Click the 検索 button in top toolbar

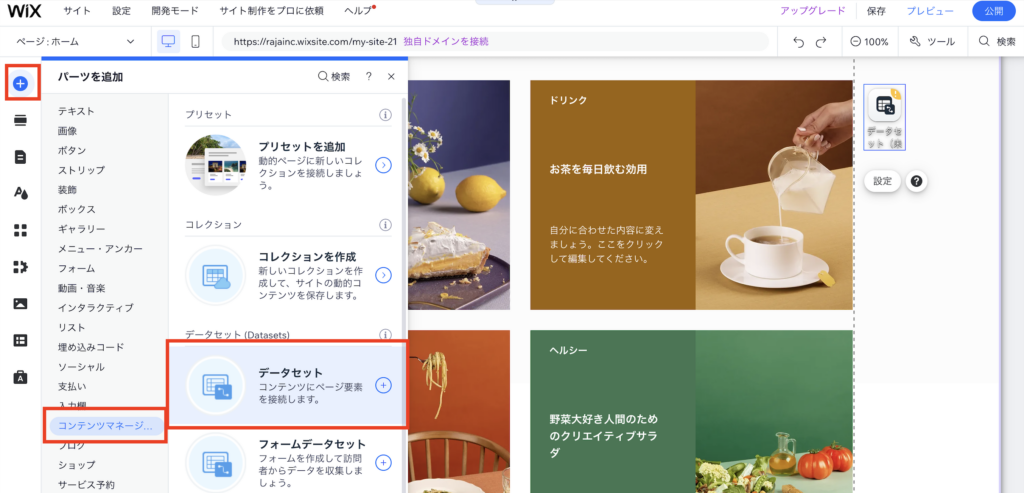tap(997, 42)
